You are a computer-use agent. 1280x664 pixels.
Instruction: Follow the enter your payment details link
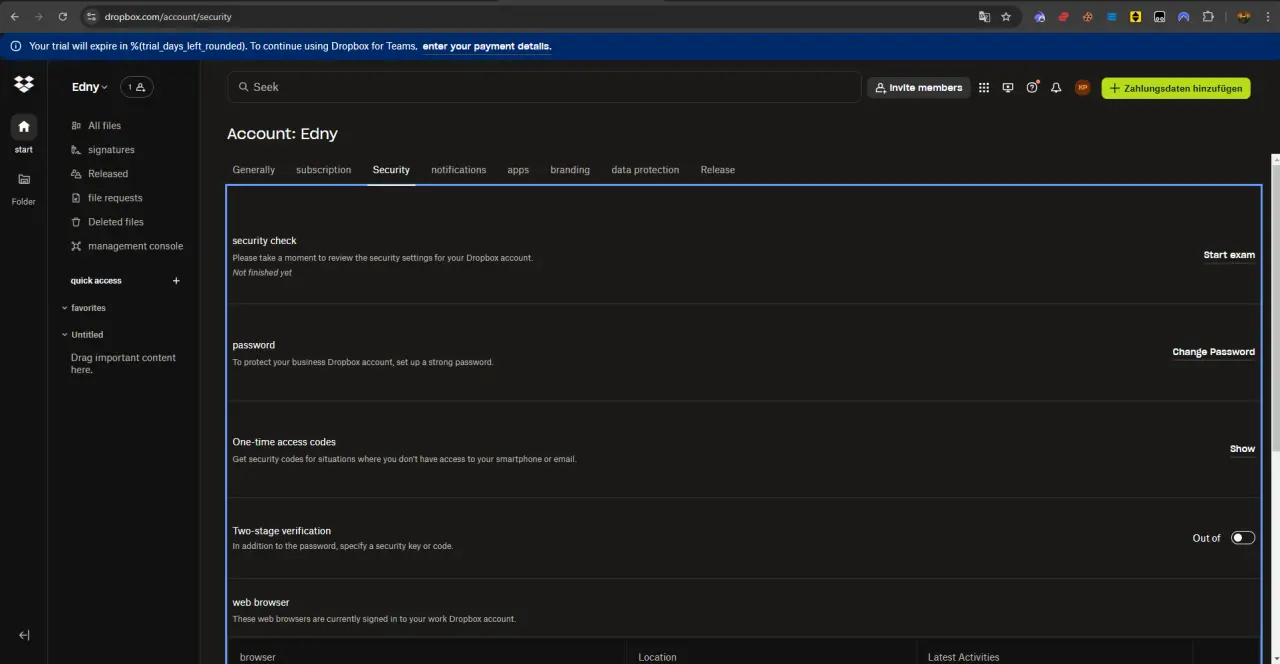coord(487,46)
